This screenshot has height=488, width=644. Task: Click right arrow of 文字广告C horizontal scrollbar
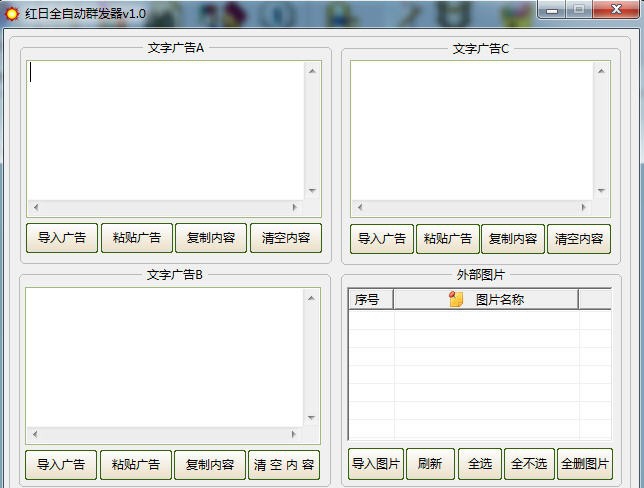[x=584, y=207]
